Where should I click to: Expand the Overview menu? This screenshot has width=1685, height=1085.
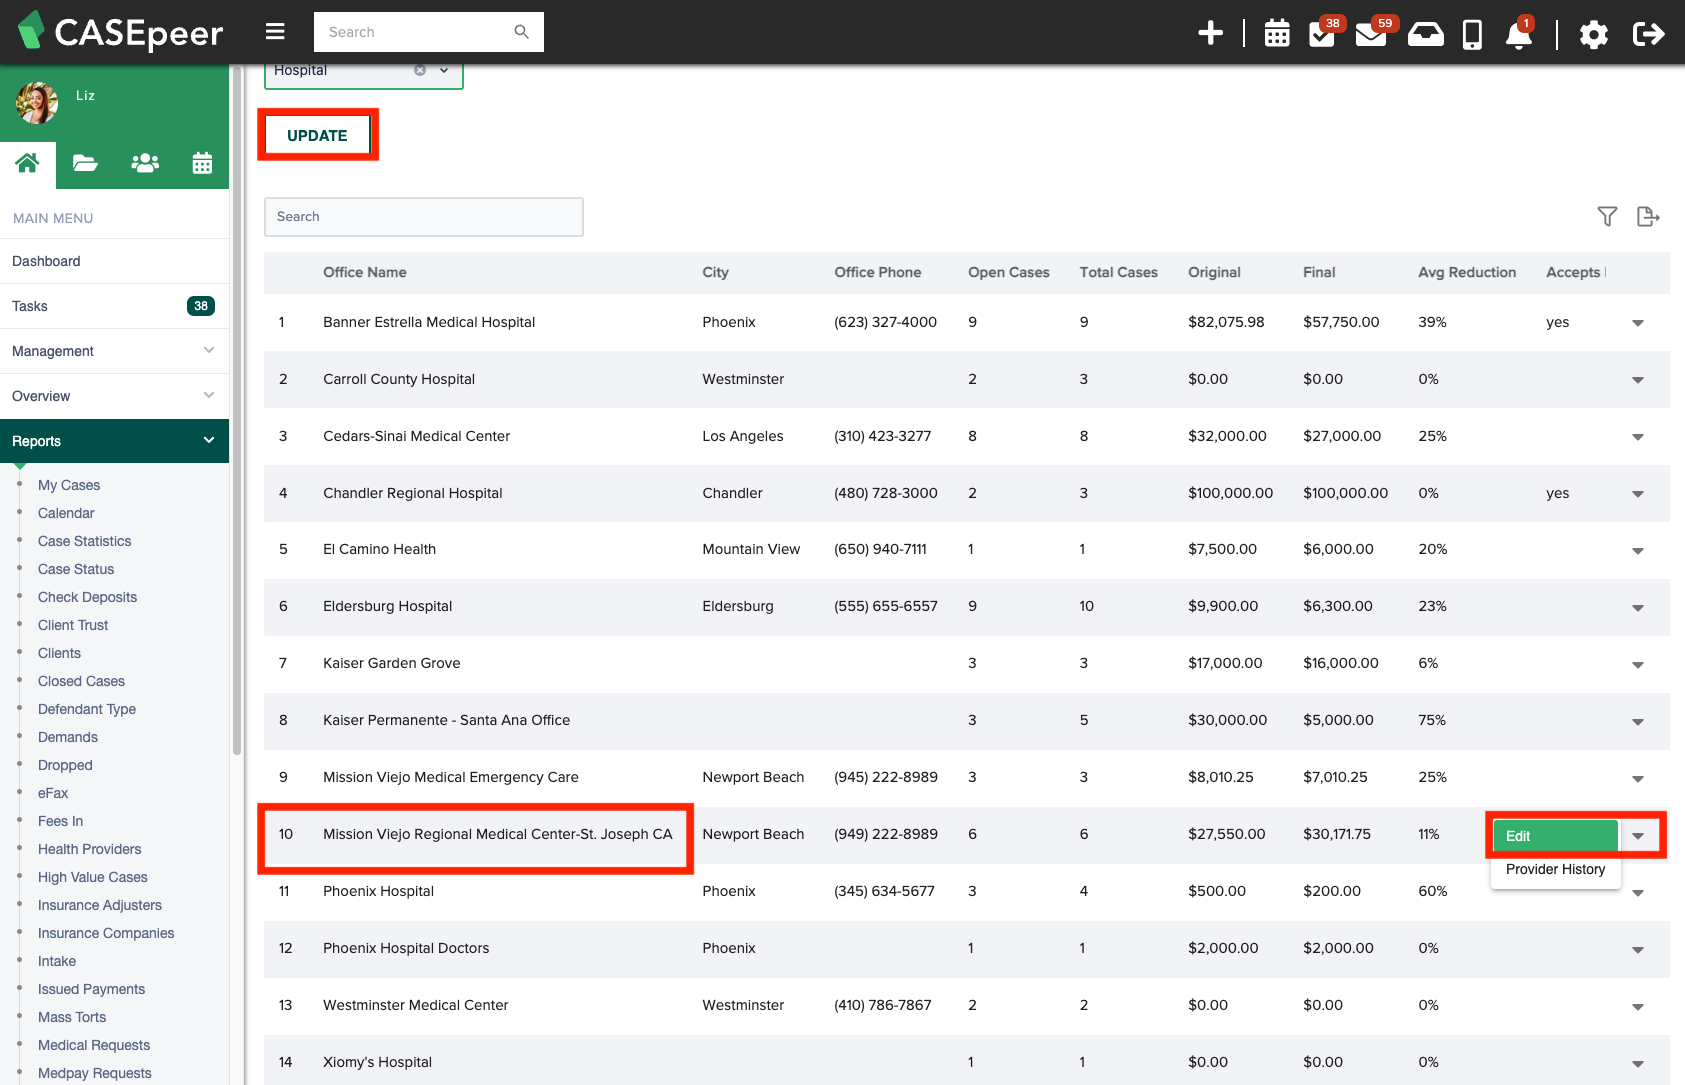tap(115, 396)
